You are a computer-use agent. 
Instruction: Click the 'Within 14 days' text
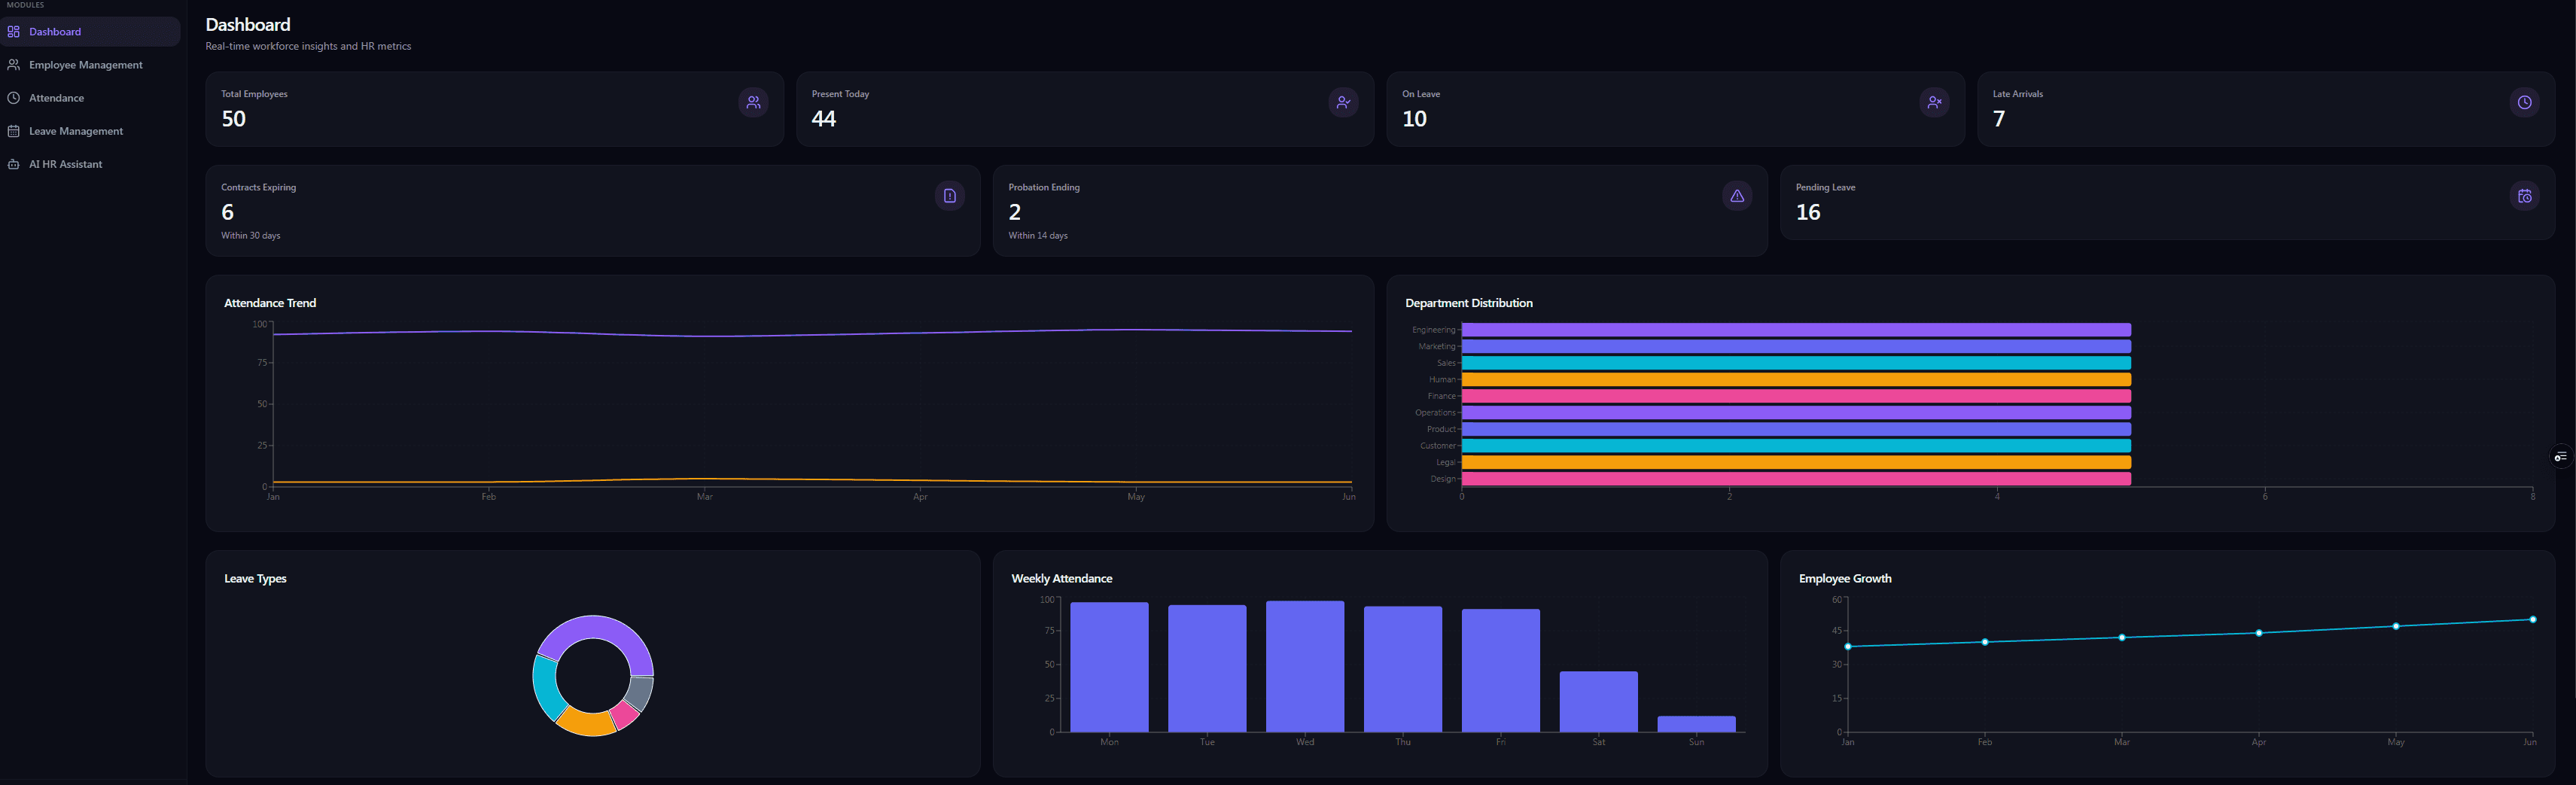[1038, 236]
